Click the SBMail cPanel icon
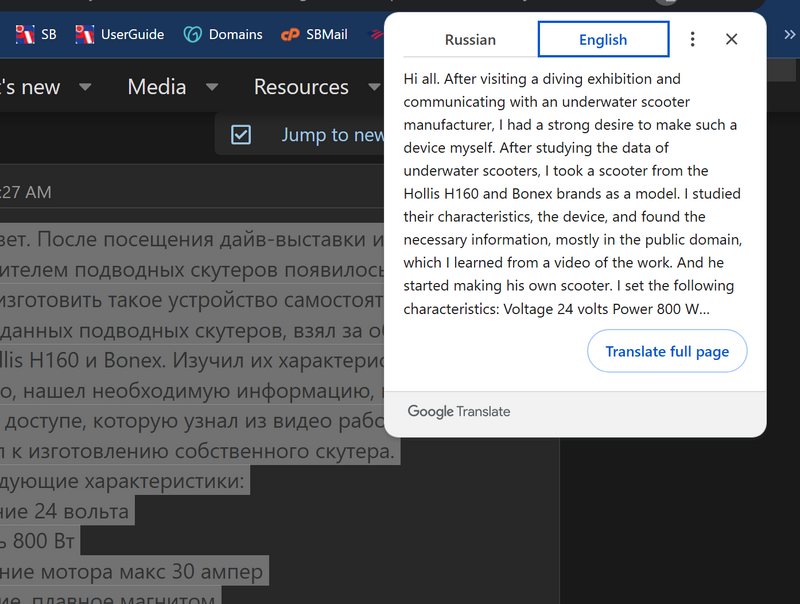This screenshot has width=800, height=604. coord(290,35)
